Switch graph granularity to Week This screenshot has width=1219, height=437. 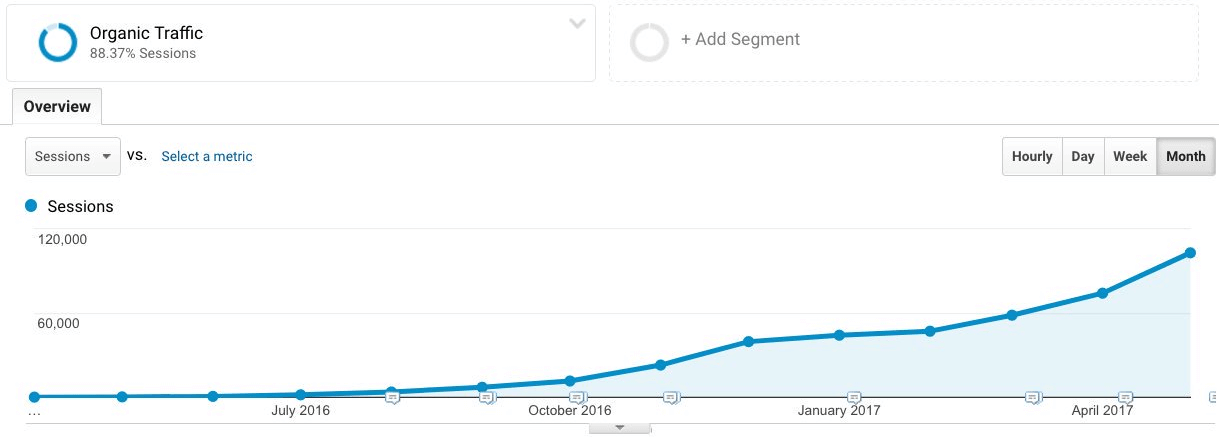[1130, 156]
